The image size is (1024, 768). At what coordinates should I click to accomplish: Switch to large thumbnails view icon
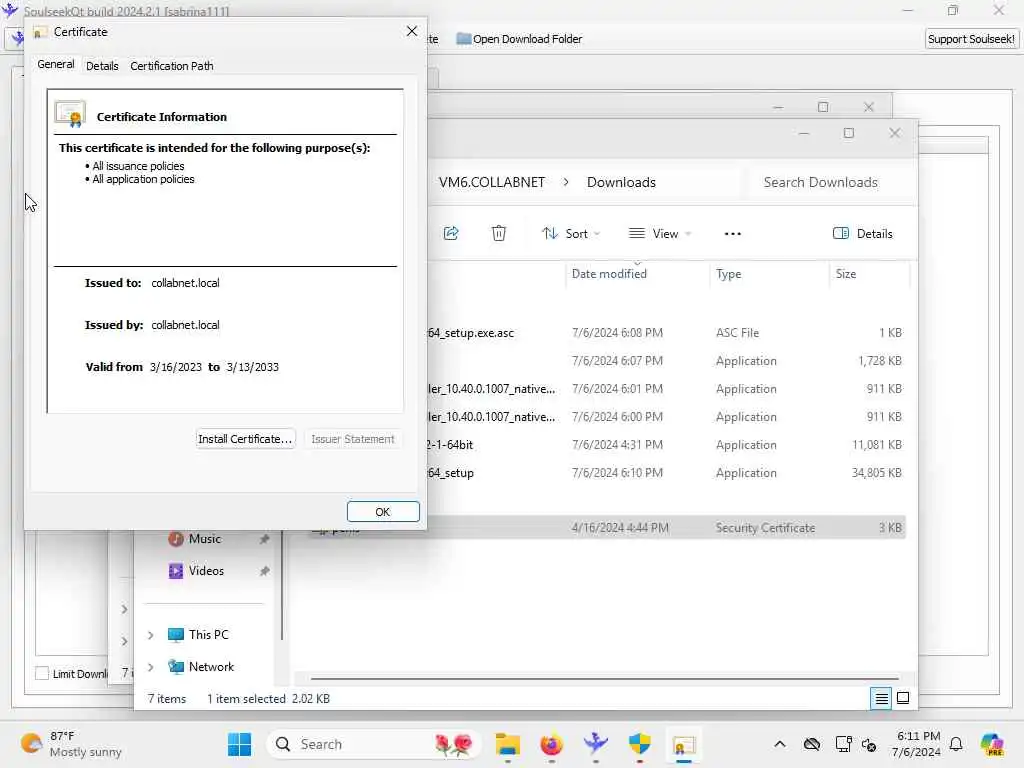[903, 699]
